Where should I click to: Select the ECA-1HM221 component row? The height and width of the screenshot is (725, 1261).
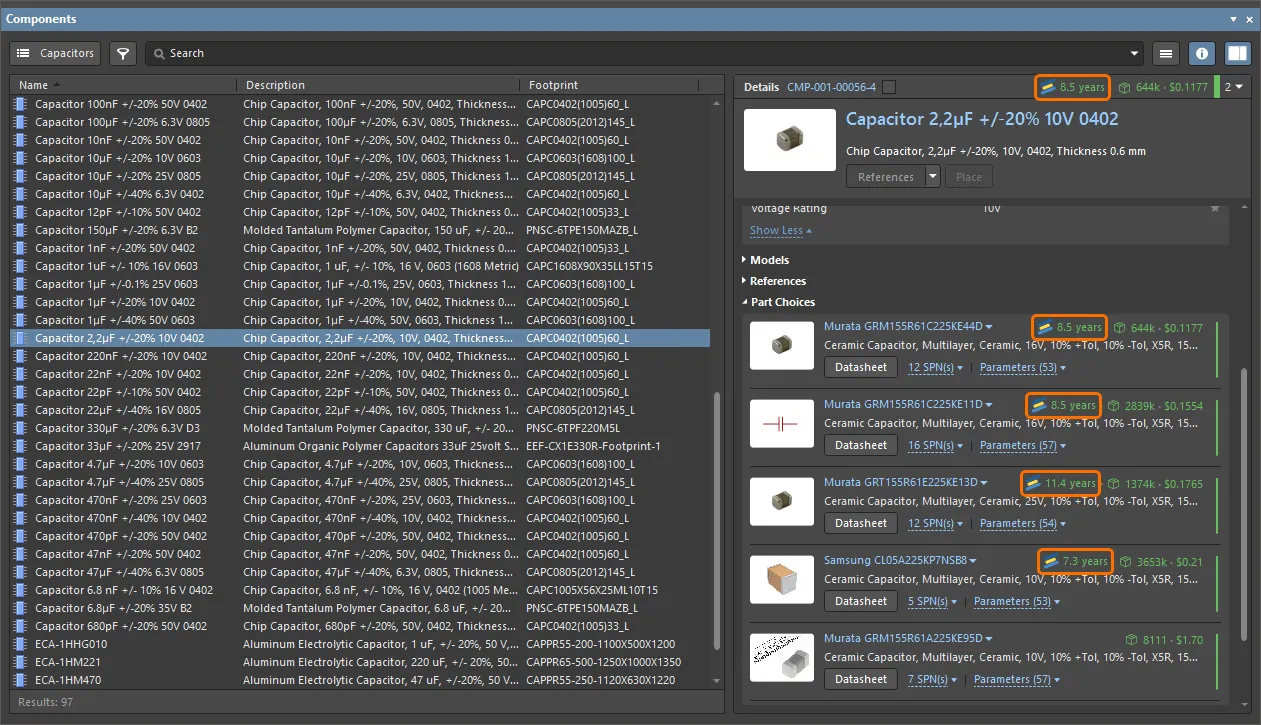coord(71,662)
